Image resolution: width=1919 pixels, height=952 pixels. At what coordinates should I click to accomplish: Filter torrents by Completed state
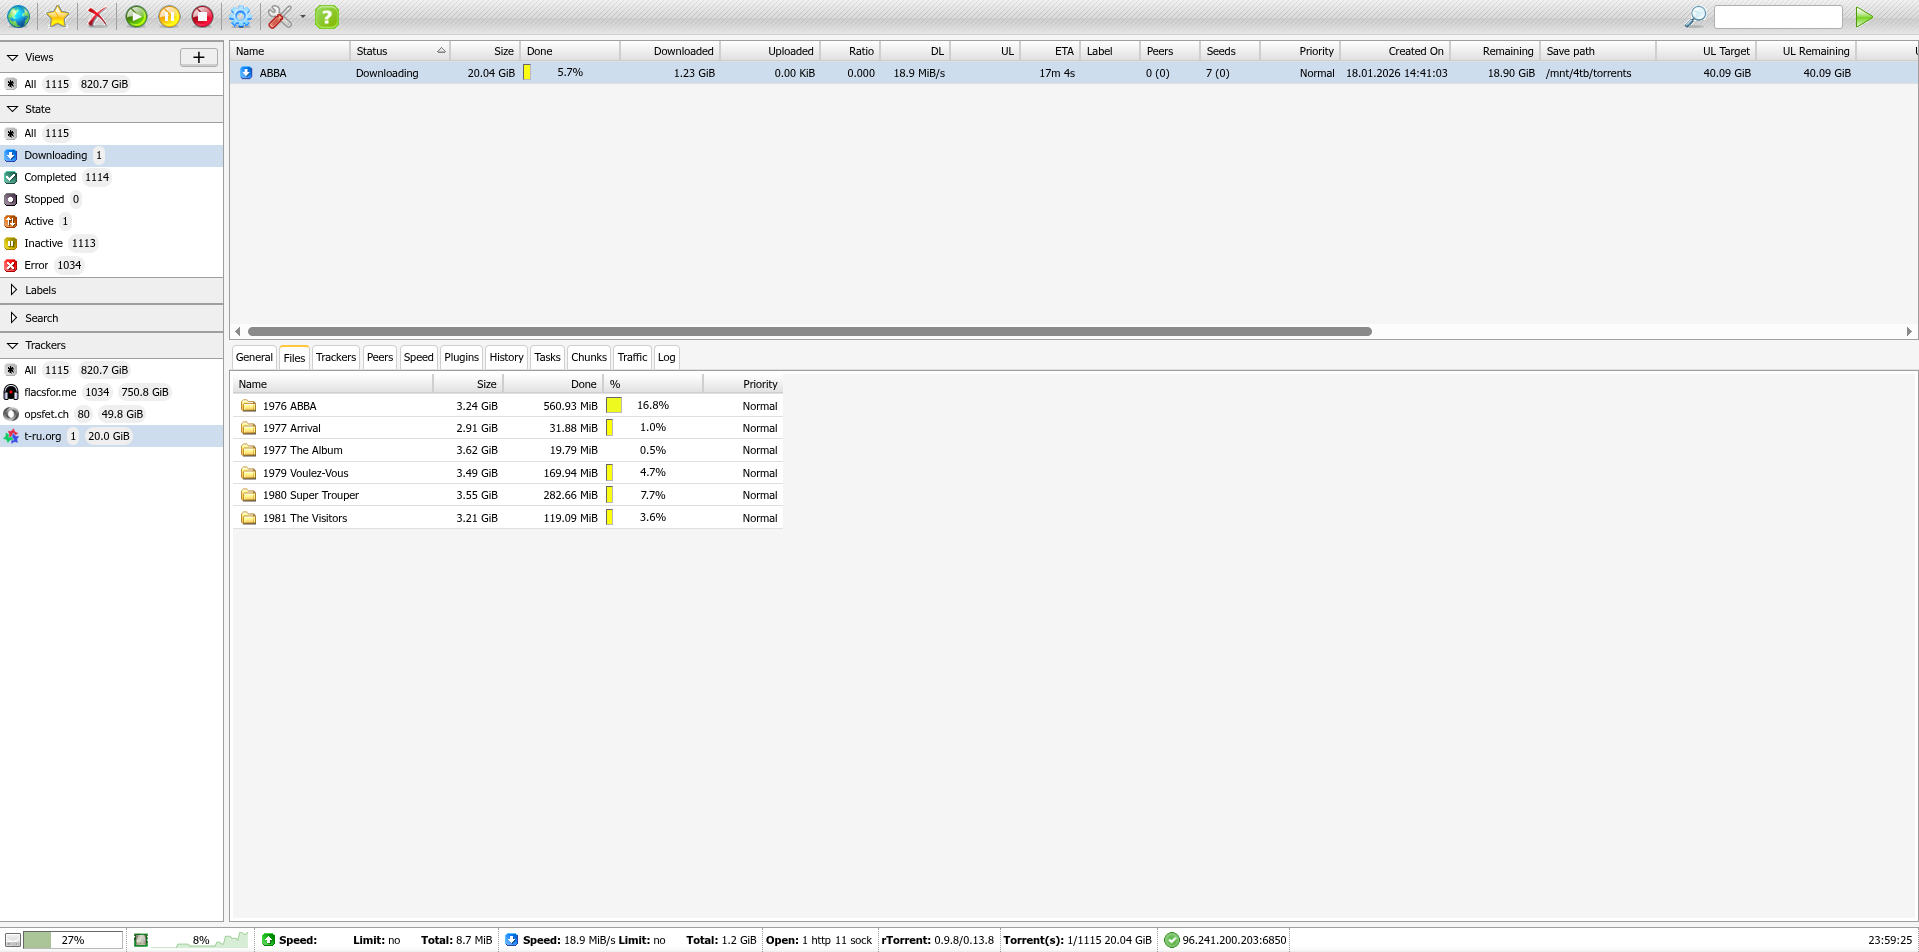point(50,177)
